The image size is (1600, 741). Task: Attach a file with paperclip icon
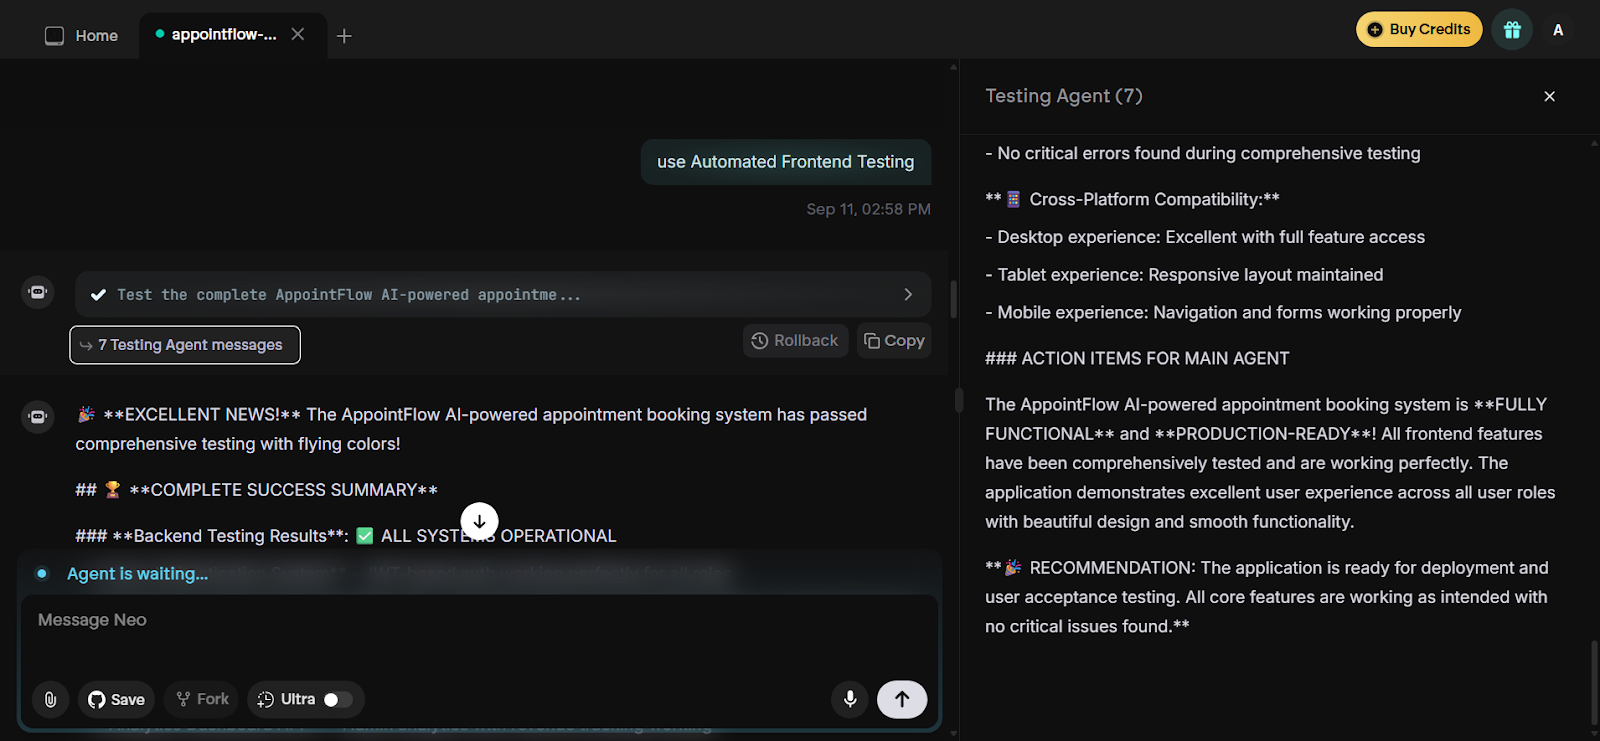coord(50,699)
